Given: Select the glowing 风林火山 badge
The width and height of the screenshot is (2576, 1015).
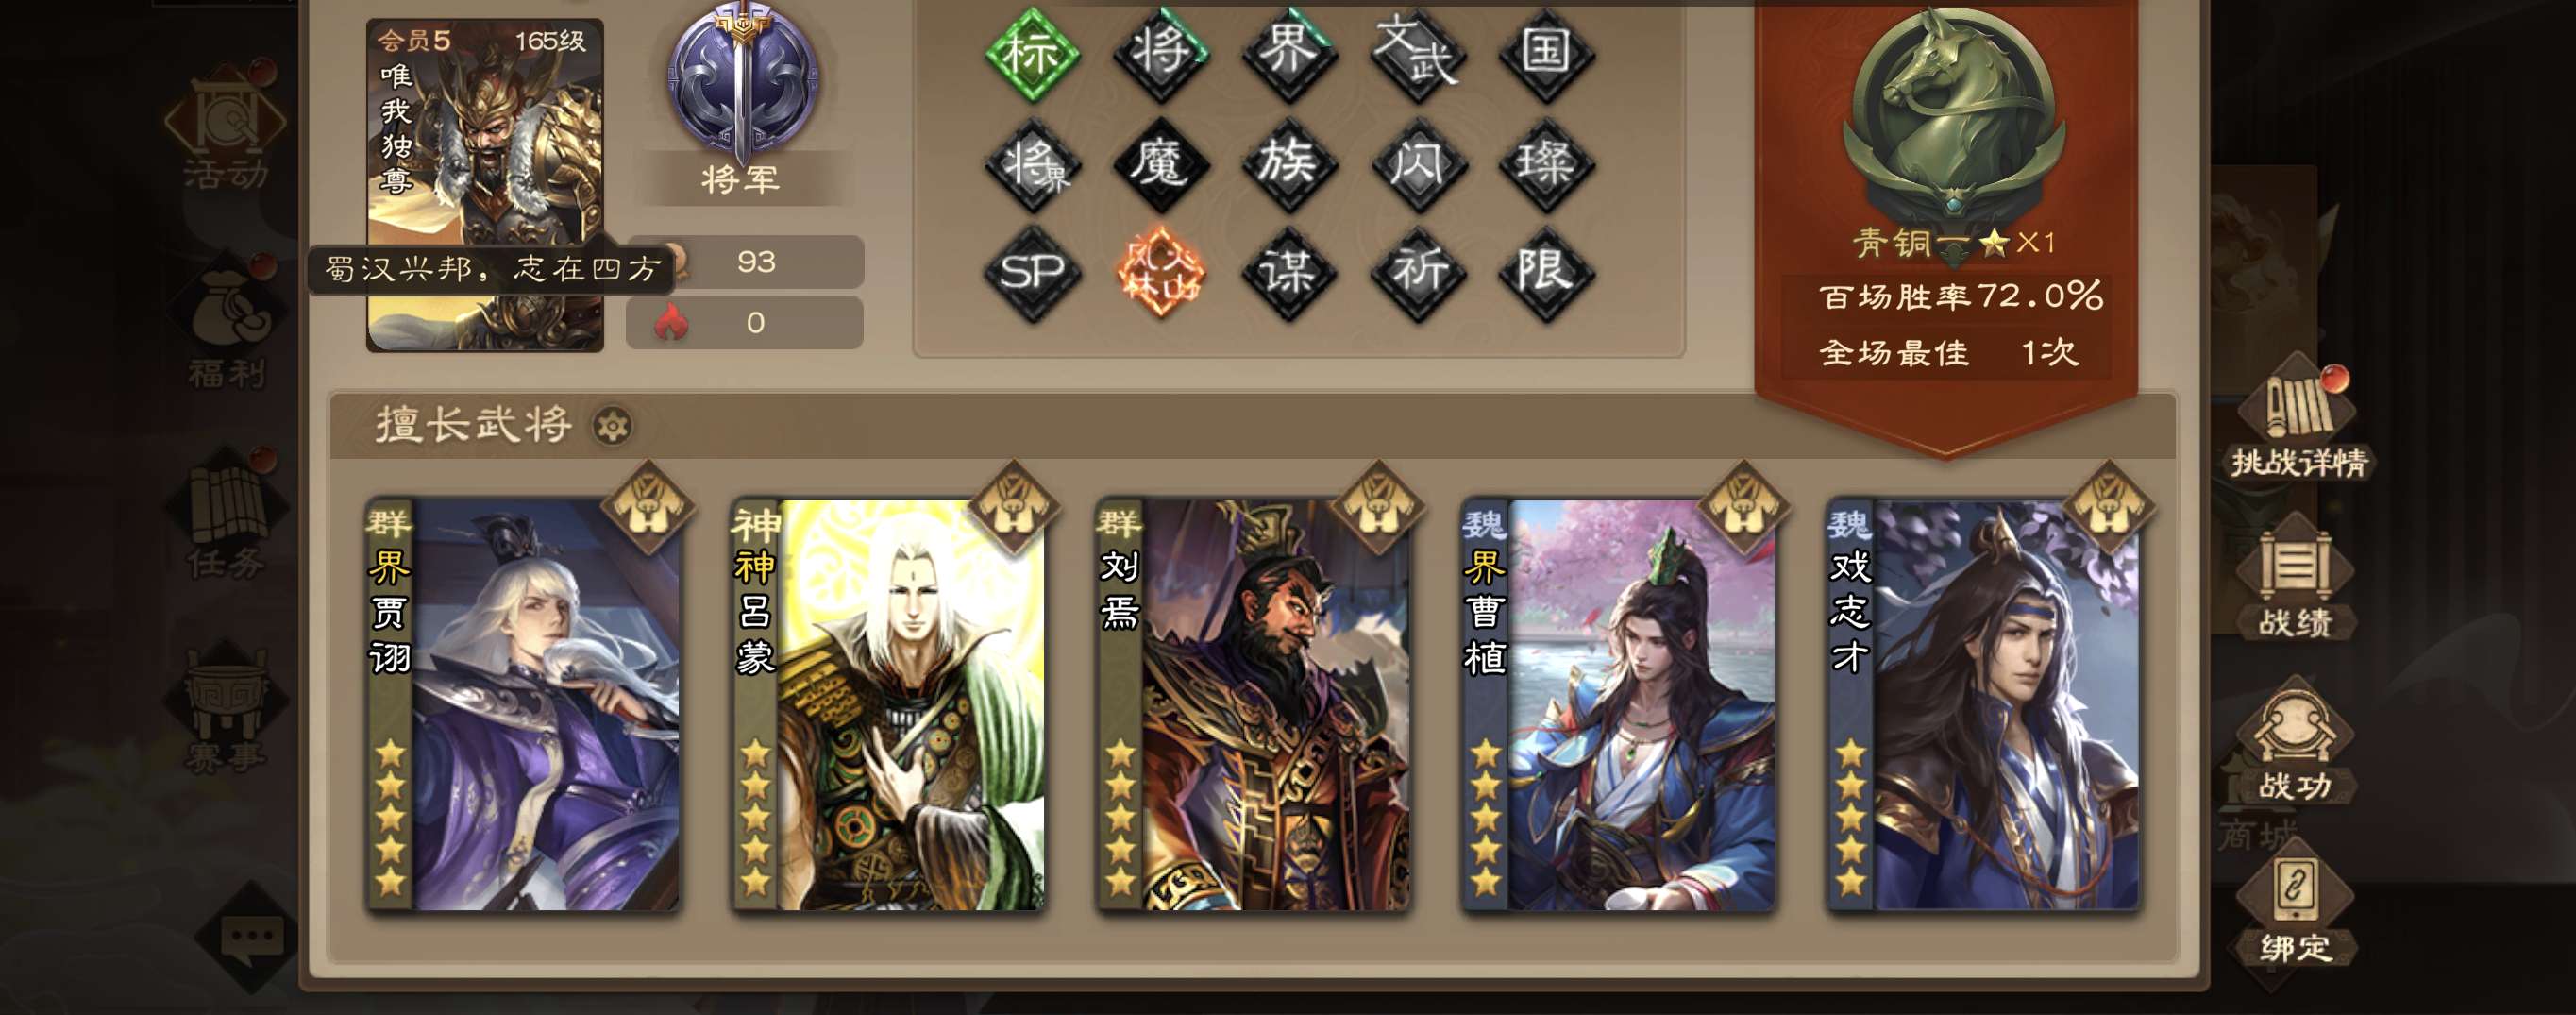Looking at the screenshot, I should (1160, 272).
